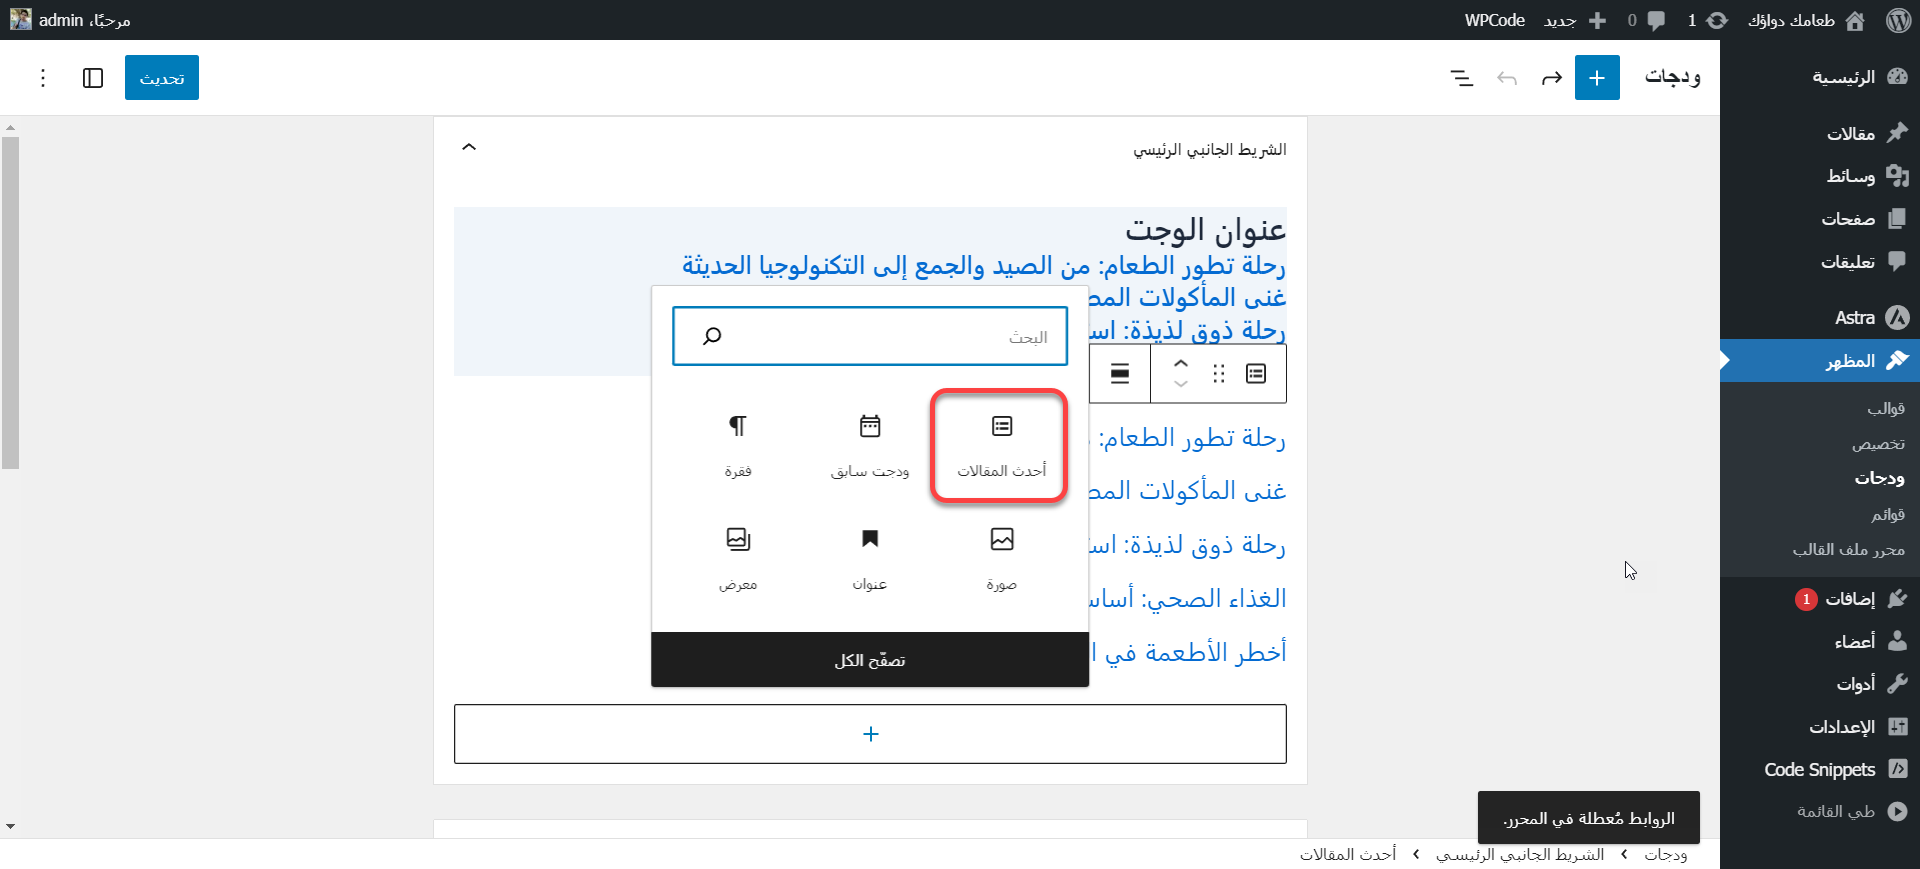Insert the ودجت سابق (Legacy Widget) block
Viewport: 1920px width, 869px height.
[x=869, y=445]
